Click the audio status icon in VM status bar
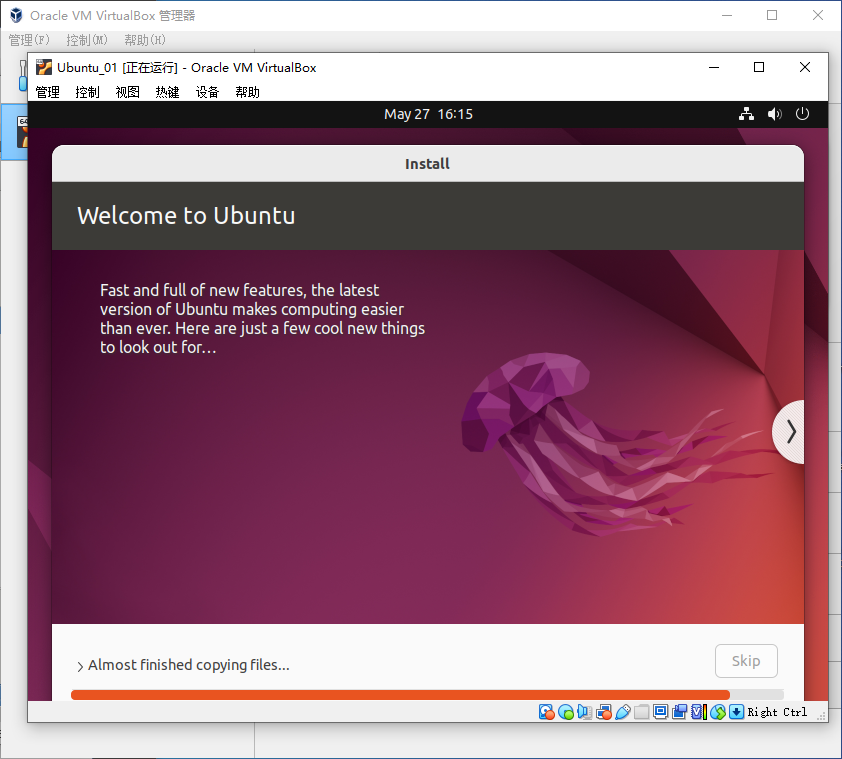The width and height of the screenshot is (842, 759). [584, 712]
